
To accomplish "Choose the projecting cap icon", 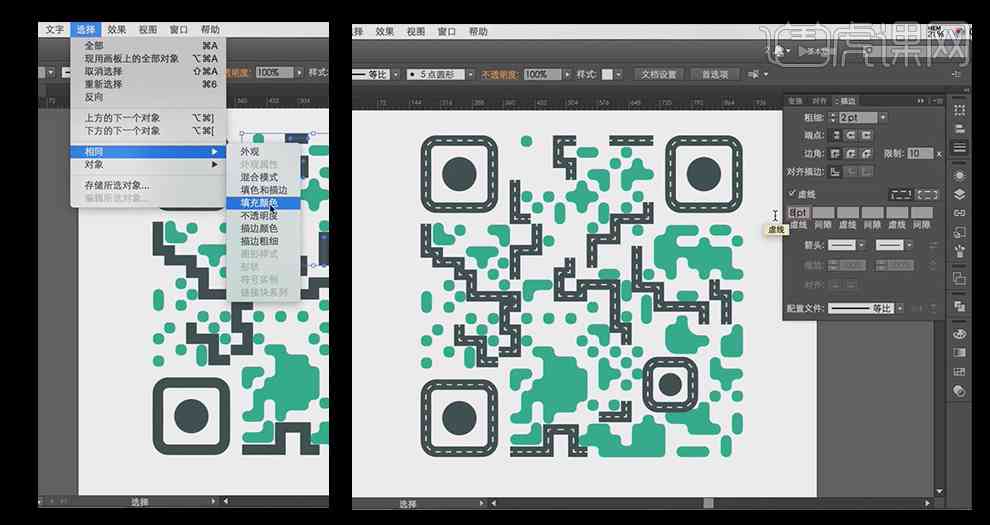I will pyautogui.click(x=866, y=135).
